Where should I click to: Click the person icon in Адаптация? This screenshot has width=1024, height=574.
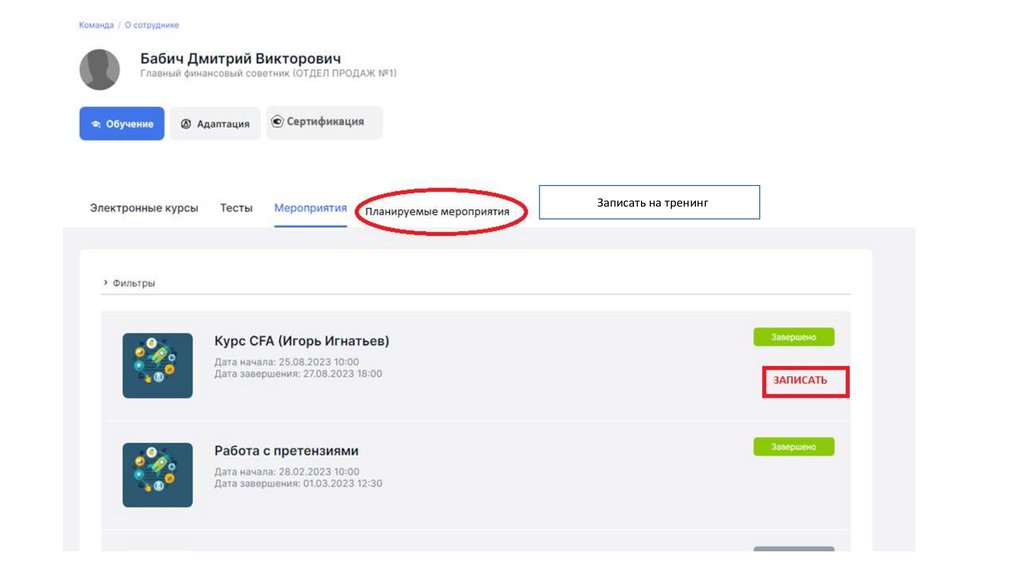[186, 124]
